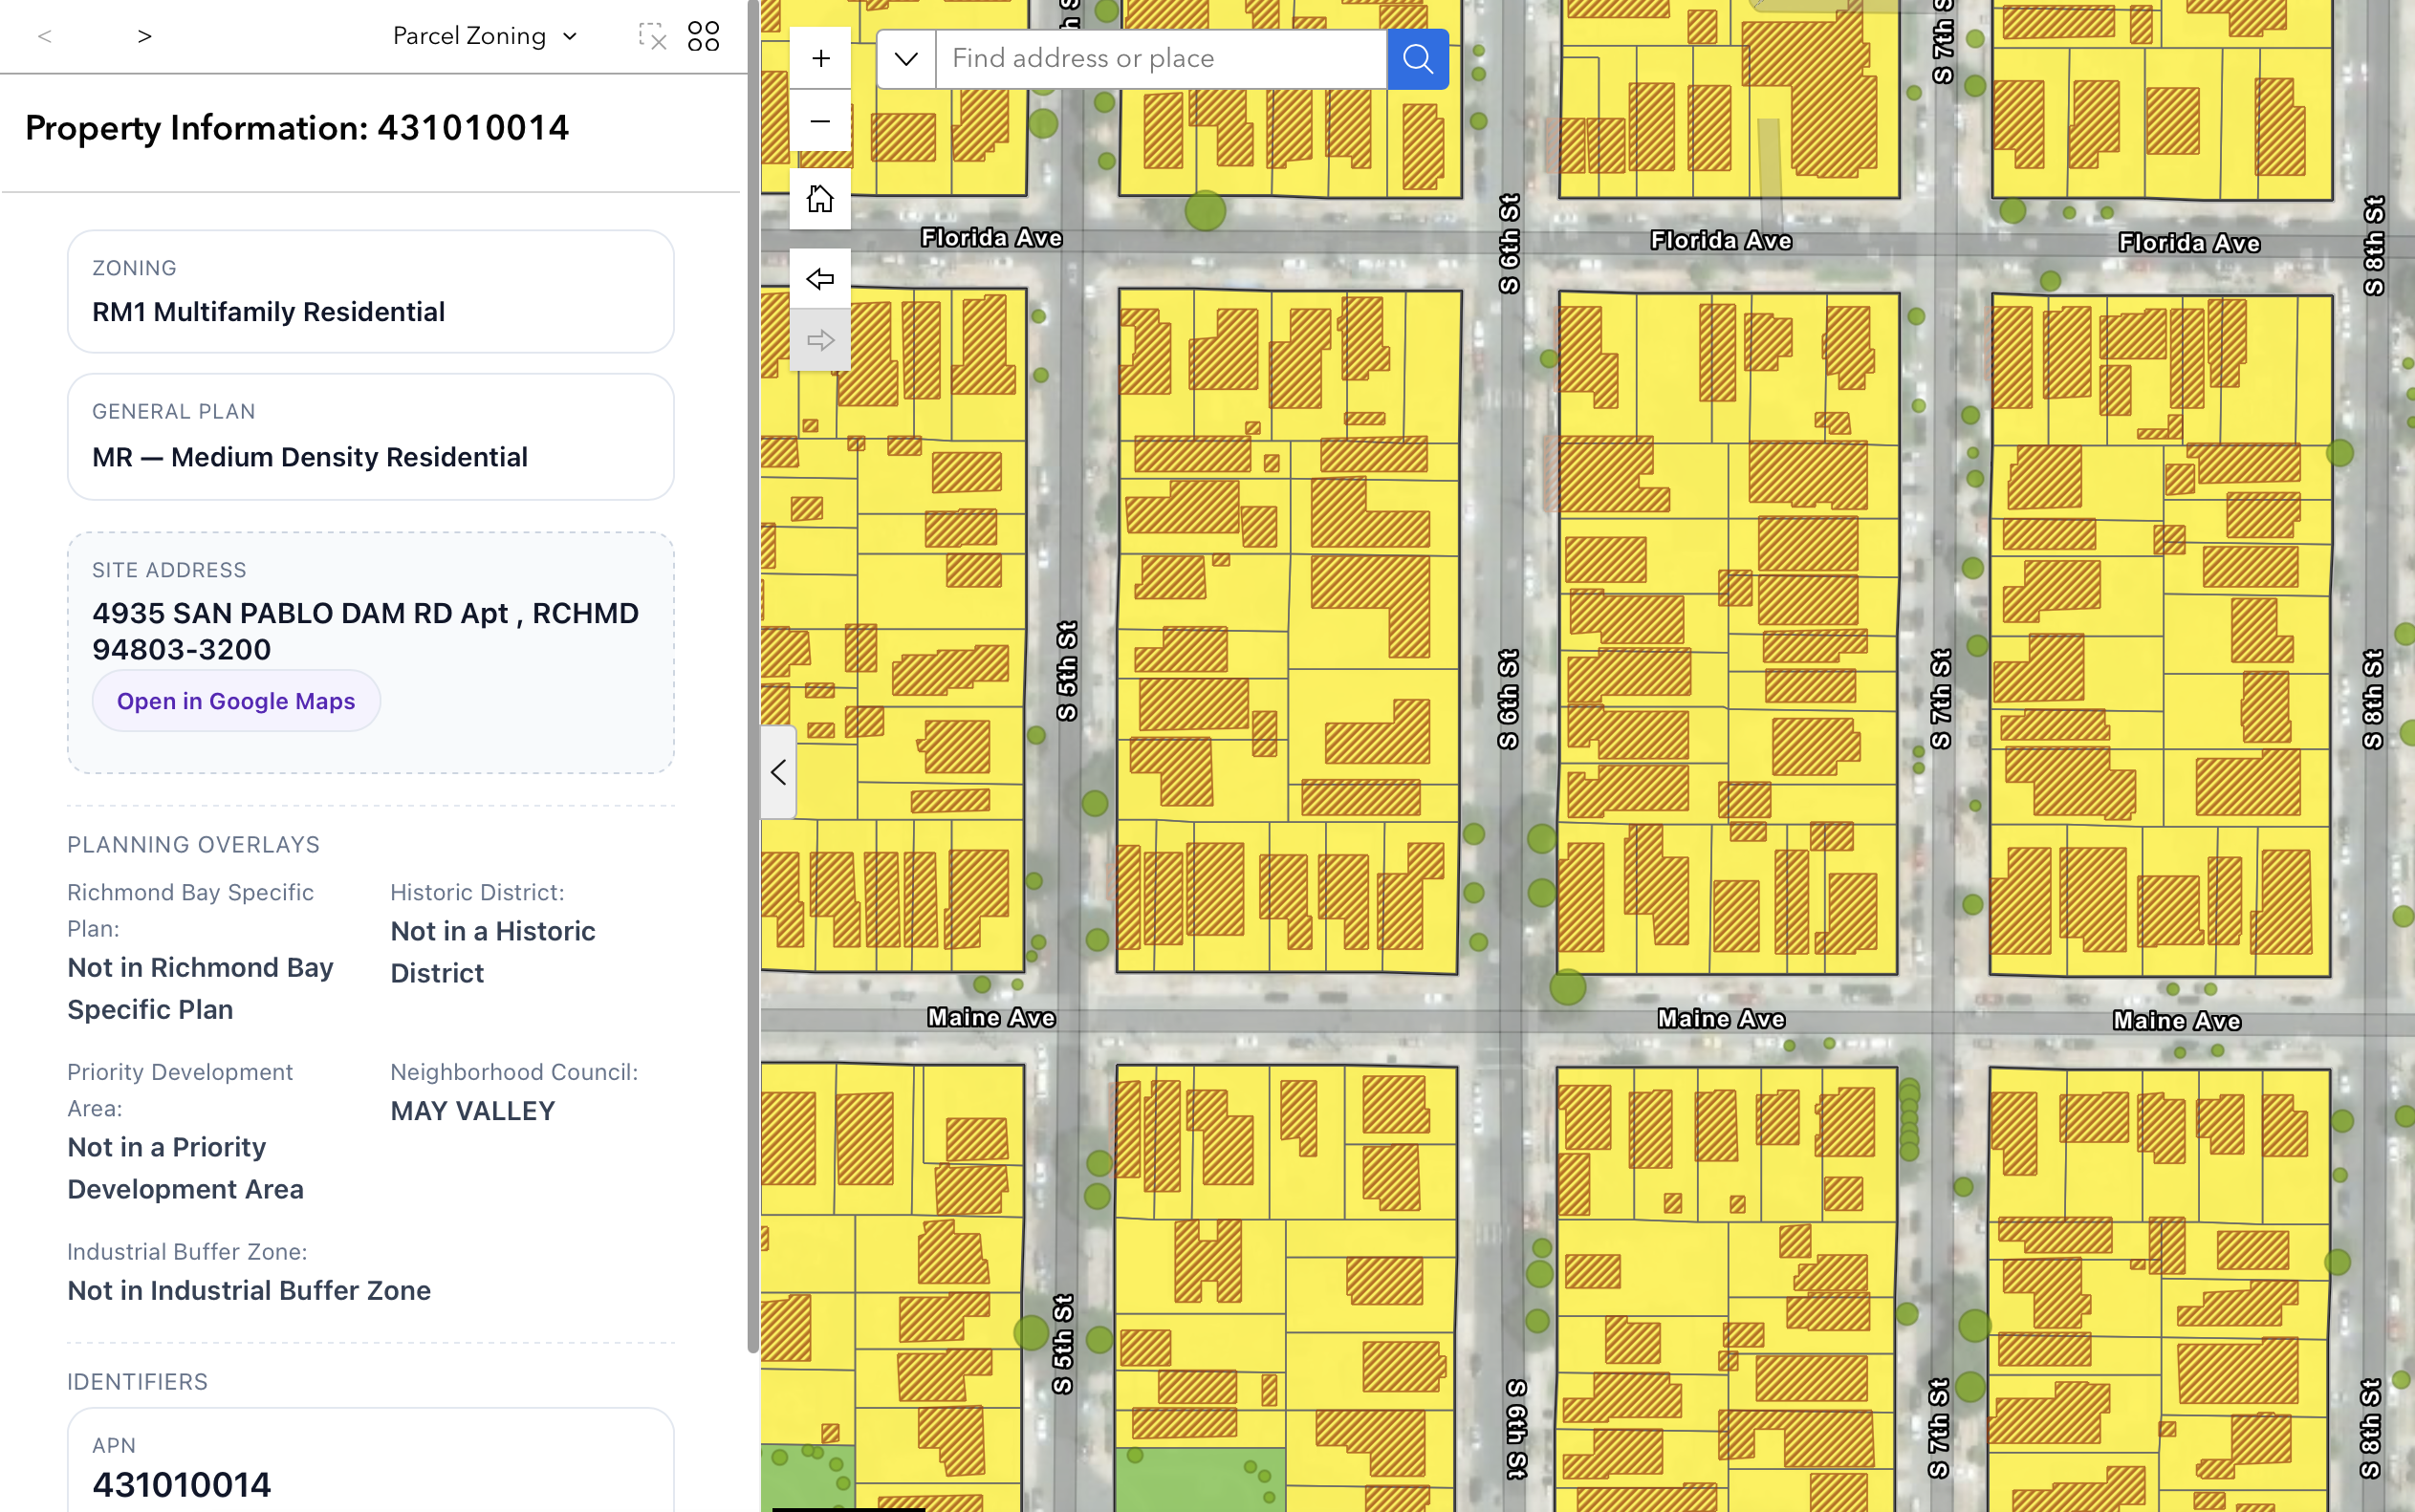Screen dimensions: 2415x1512
Task: Click the PLANNING OVERLAYS section heading
Action: click(193, 844)
